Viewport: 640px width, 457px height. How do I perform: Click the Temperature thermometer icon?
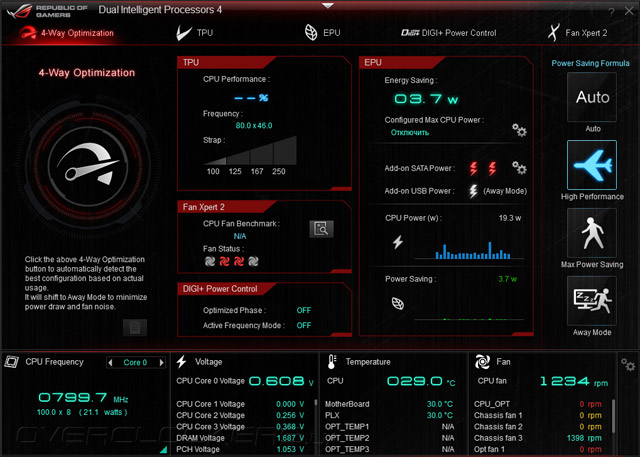(332, 362)
